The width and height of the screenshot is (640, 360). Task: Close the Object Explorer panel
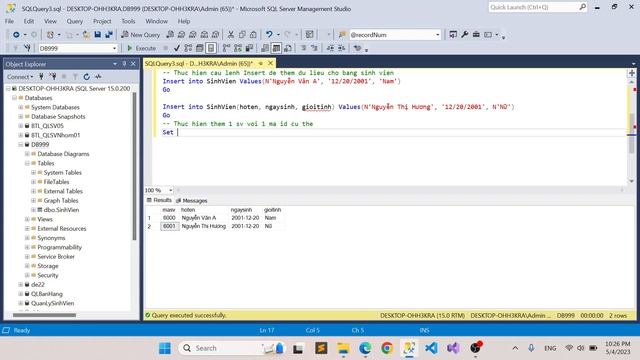(x=133, y=64)
